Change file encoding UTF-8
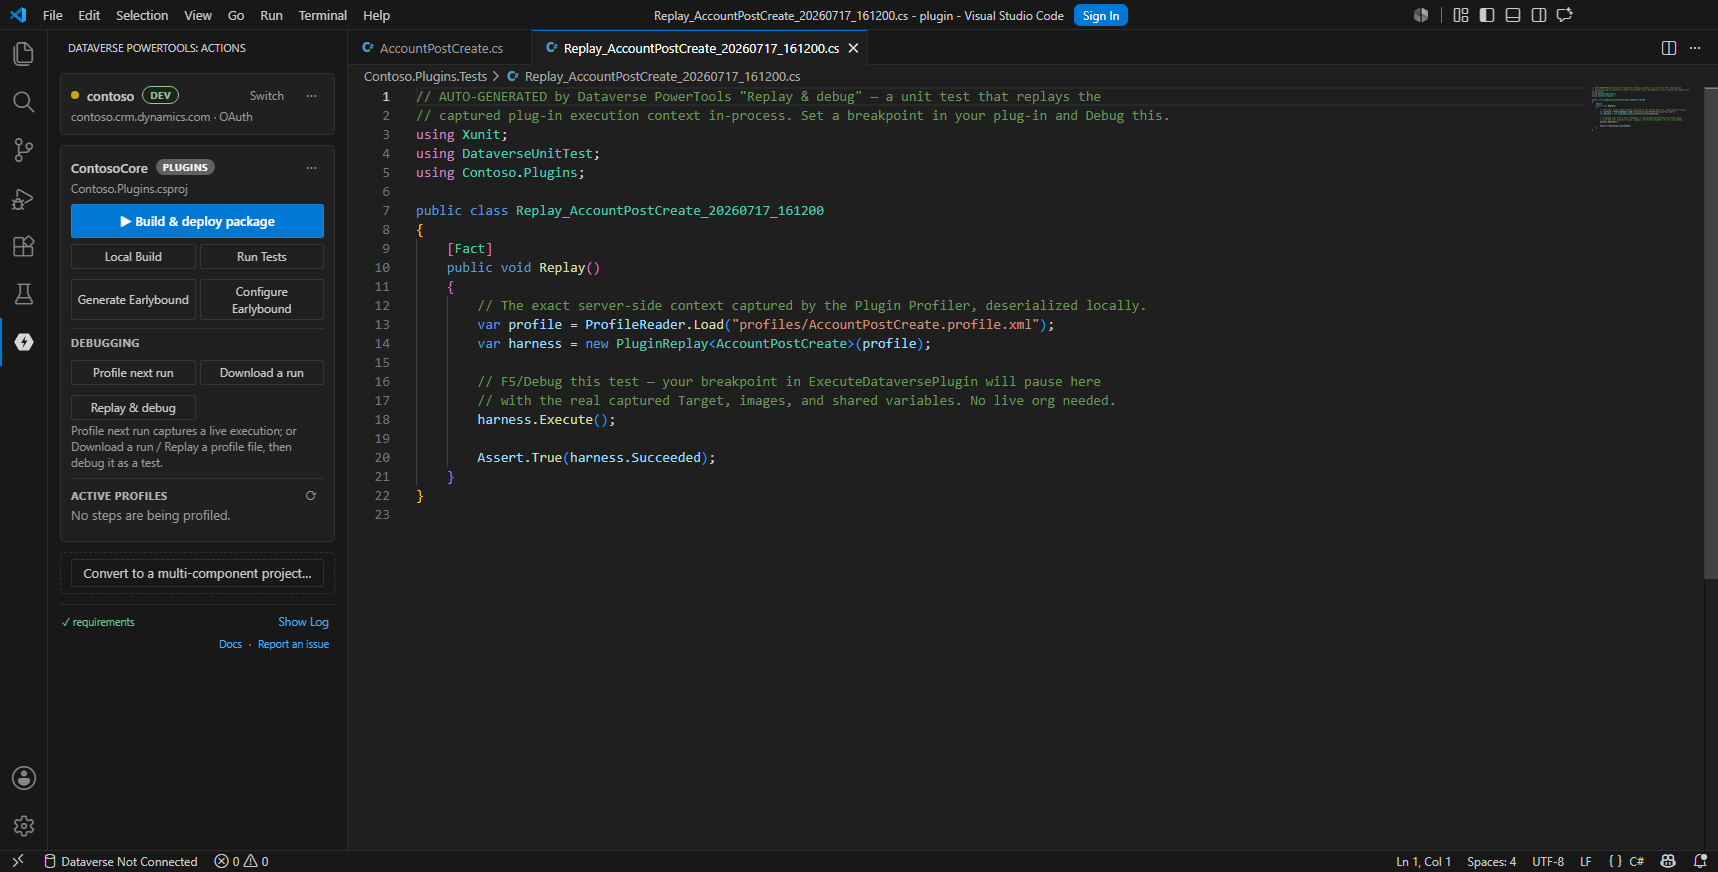1718x872 pixels. click(x=1548, y=861)
